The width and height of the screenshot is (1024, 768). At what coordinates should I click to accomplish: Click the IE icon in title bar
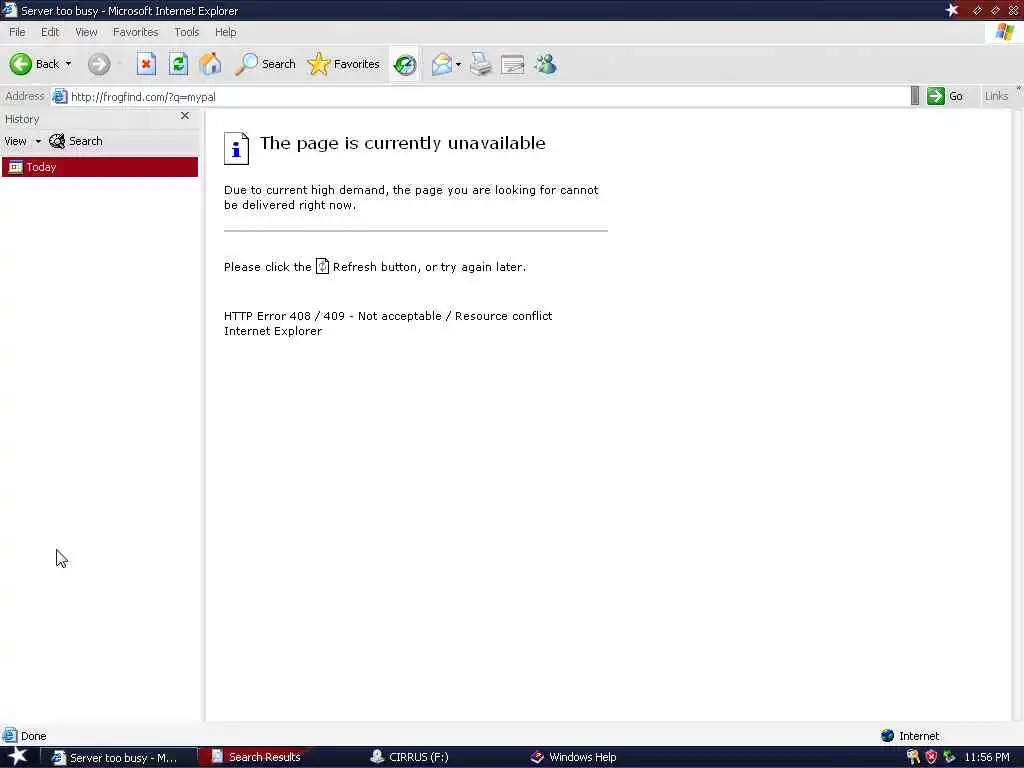[9, 10]
